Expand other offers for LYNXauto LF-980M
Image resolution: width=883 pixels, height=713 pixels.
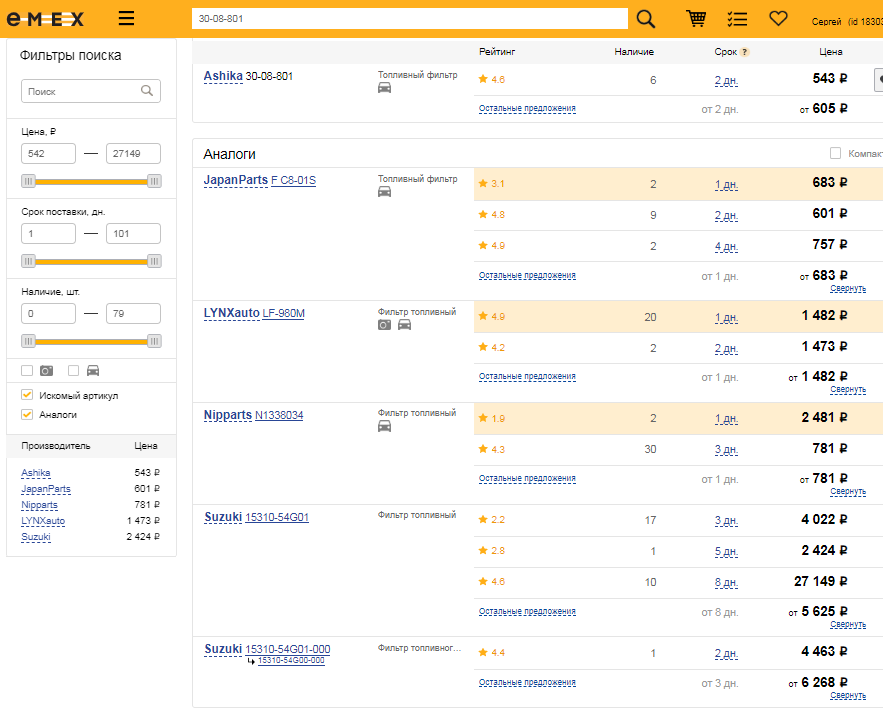coord(527,376)
